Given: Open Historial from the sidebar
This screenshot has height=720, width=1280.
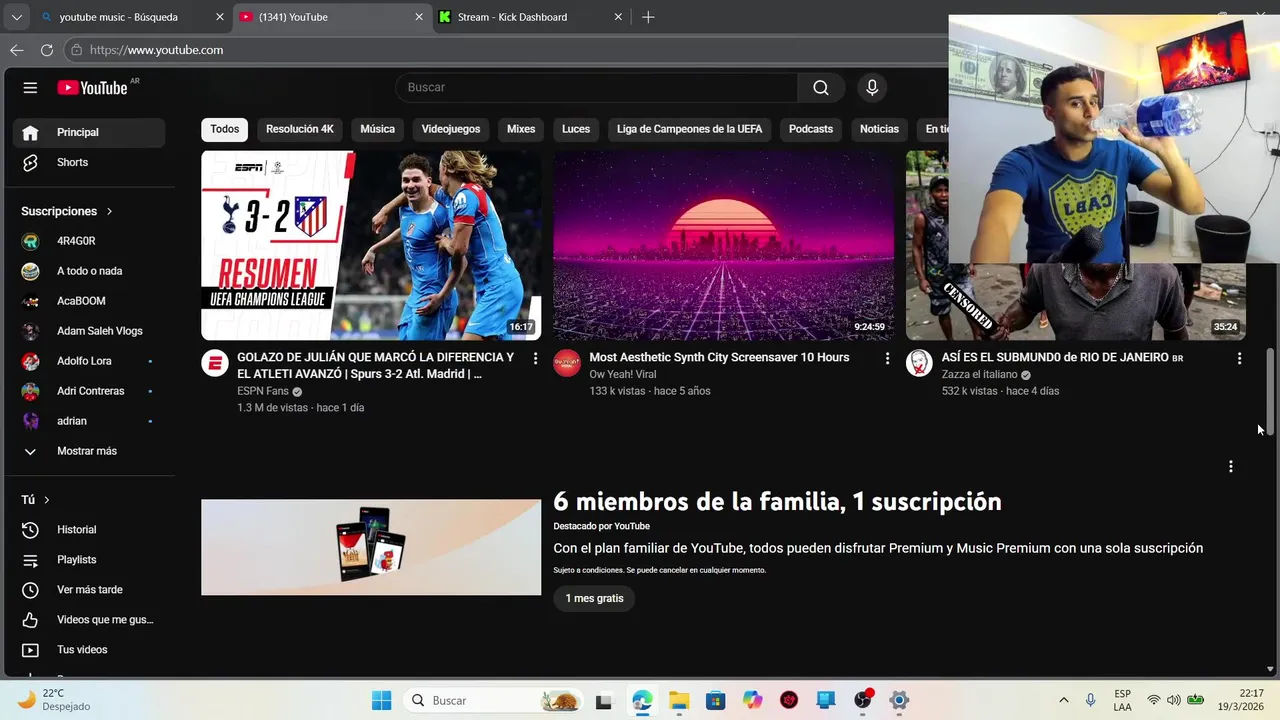Looking at the screenshot, I should 89,530.
